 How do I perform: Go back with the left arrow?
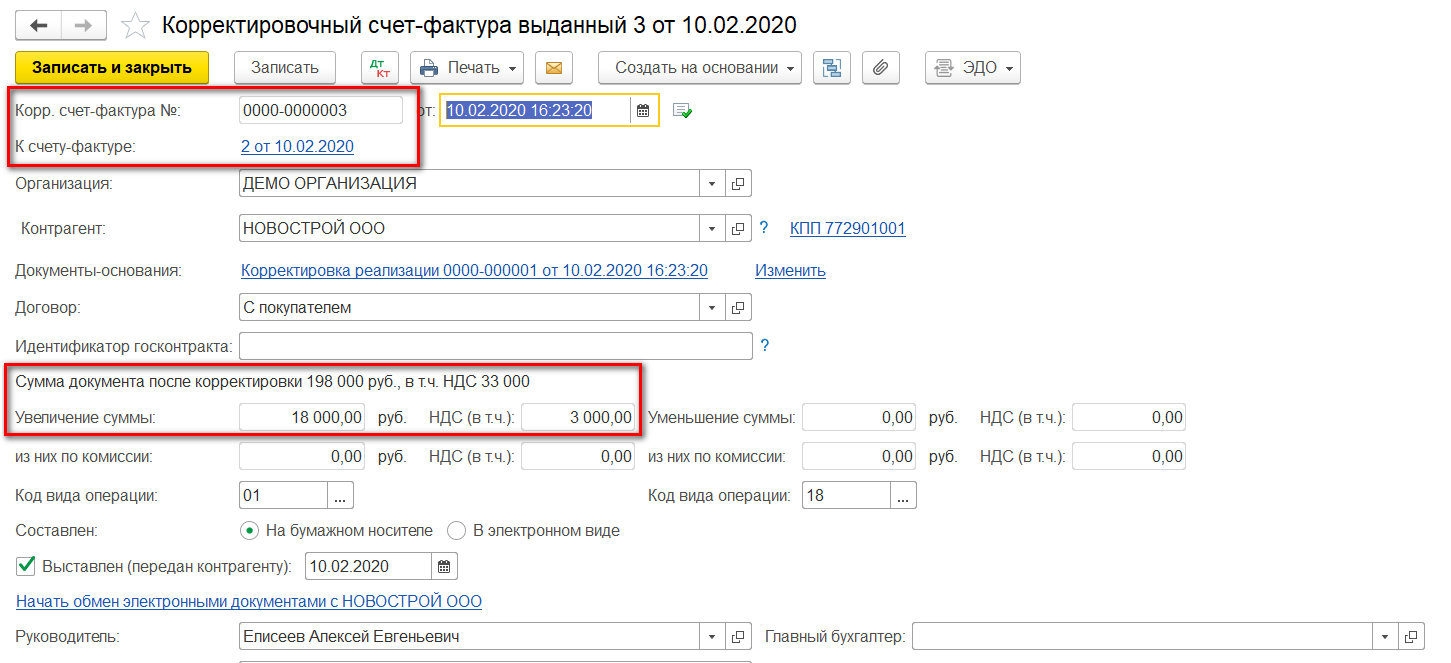pos(38,24)
